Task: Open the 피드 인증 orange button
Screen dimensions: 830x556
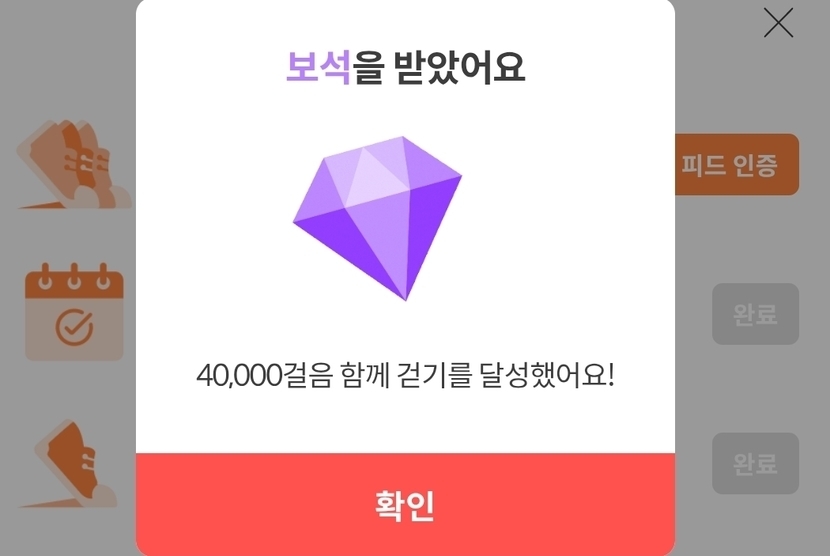Action: [x=737, y=164]
